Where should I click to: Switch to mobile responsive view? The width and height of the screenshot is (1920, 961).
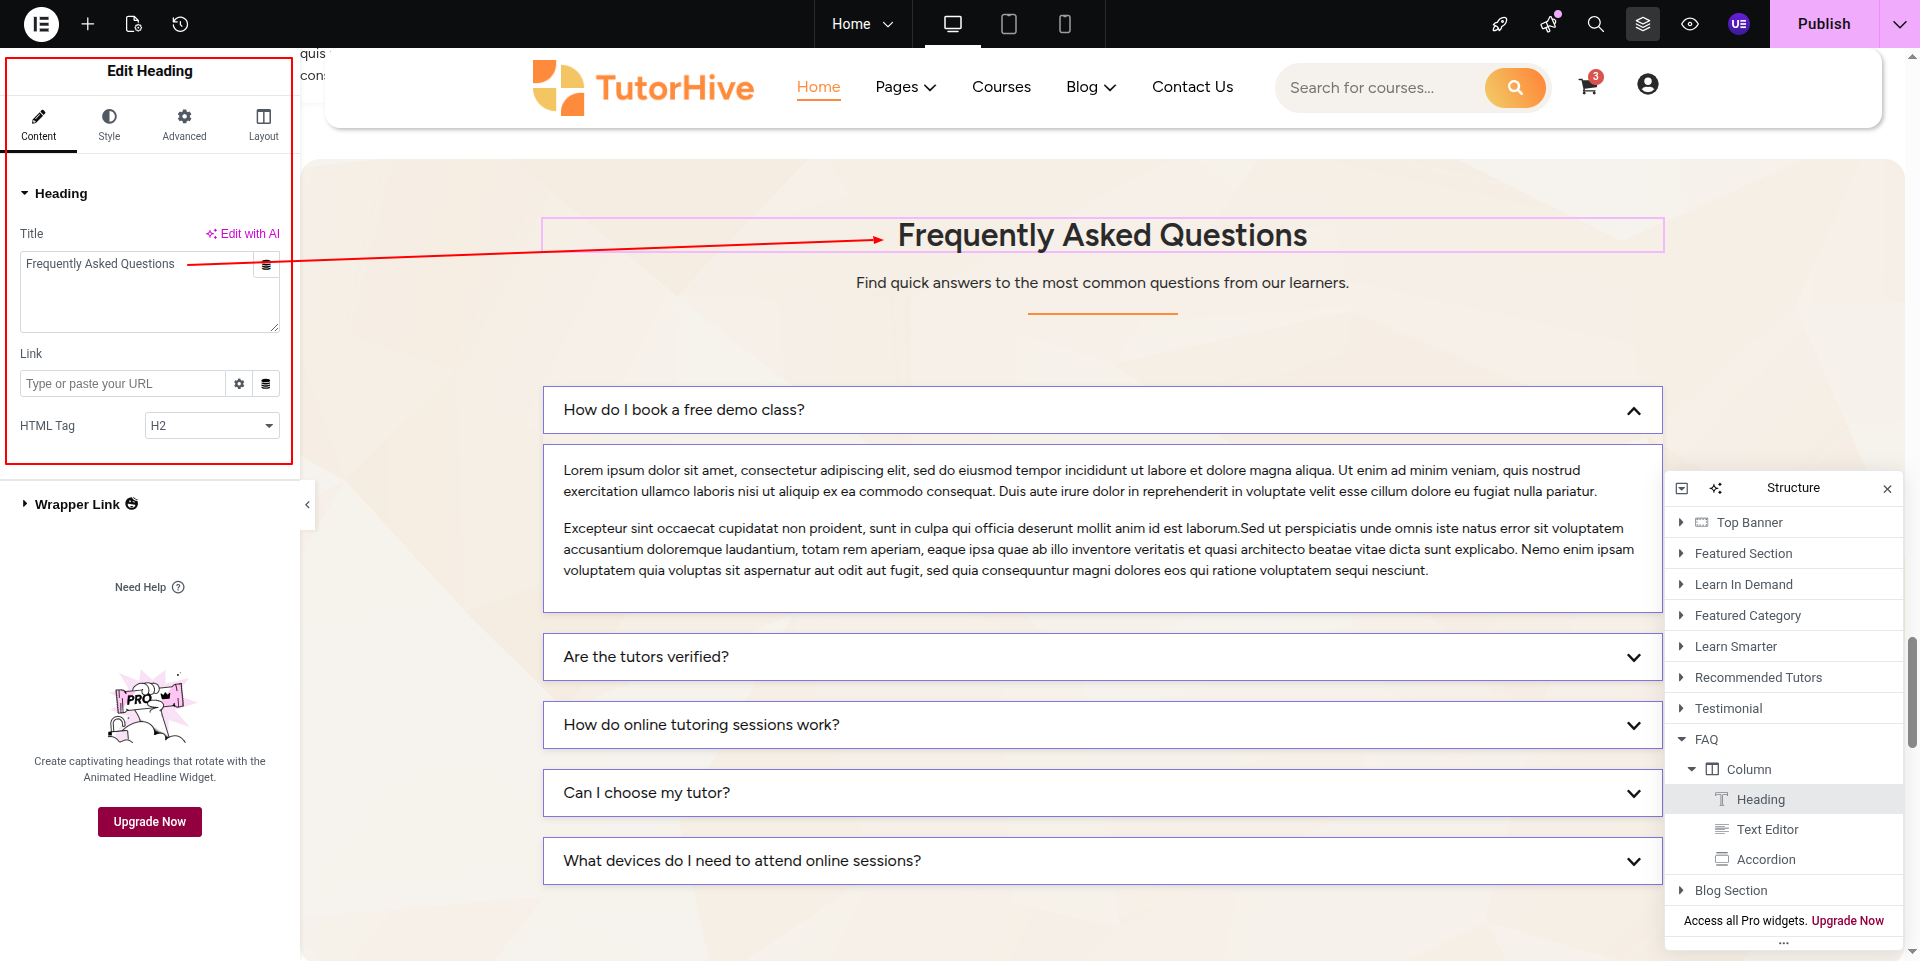click(x=1065, y=24)
